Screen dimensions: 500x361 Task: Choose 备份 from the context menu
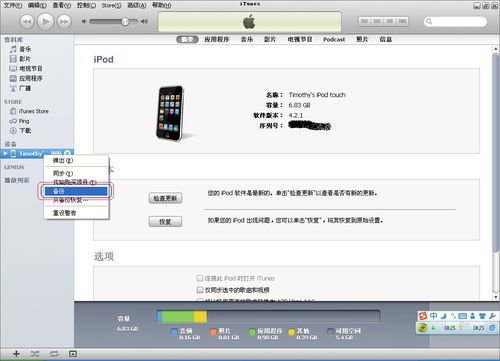pos(76,191)
